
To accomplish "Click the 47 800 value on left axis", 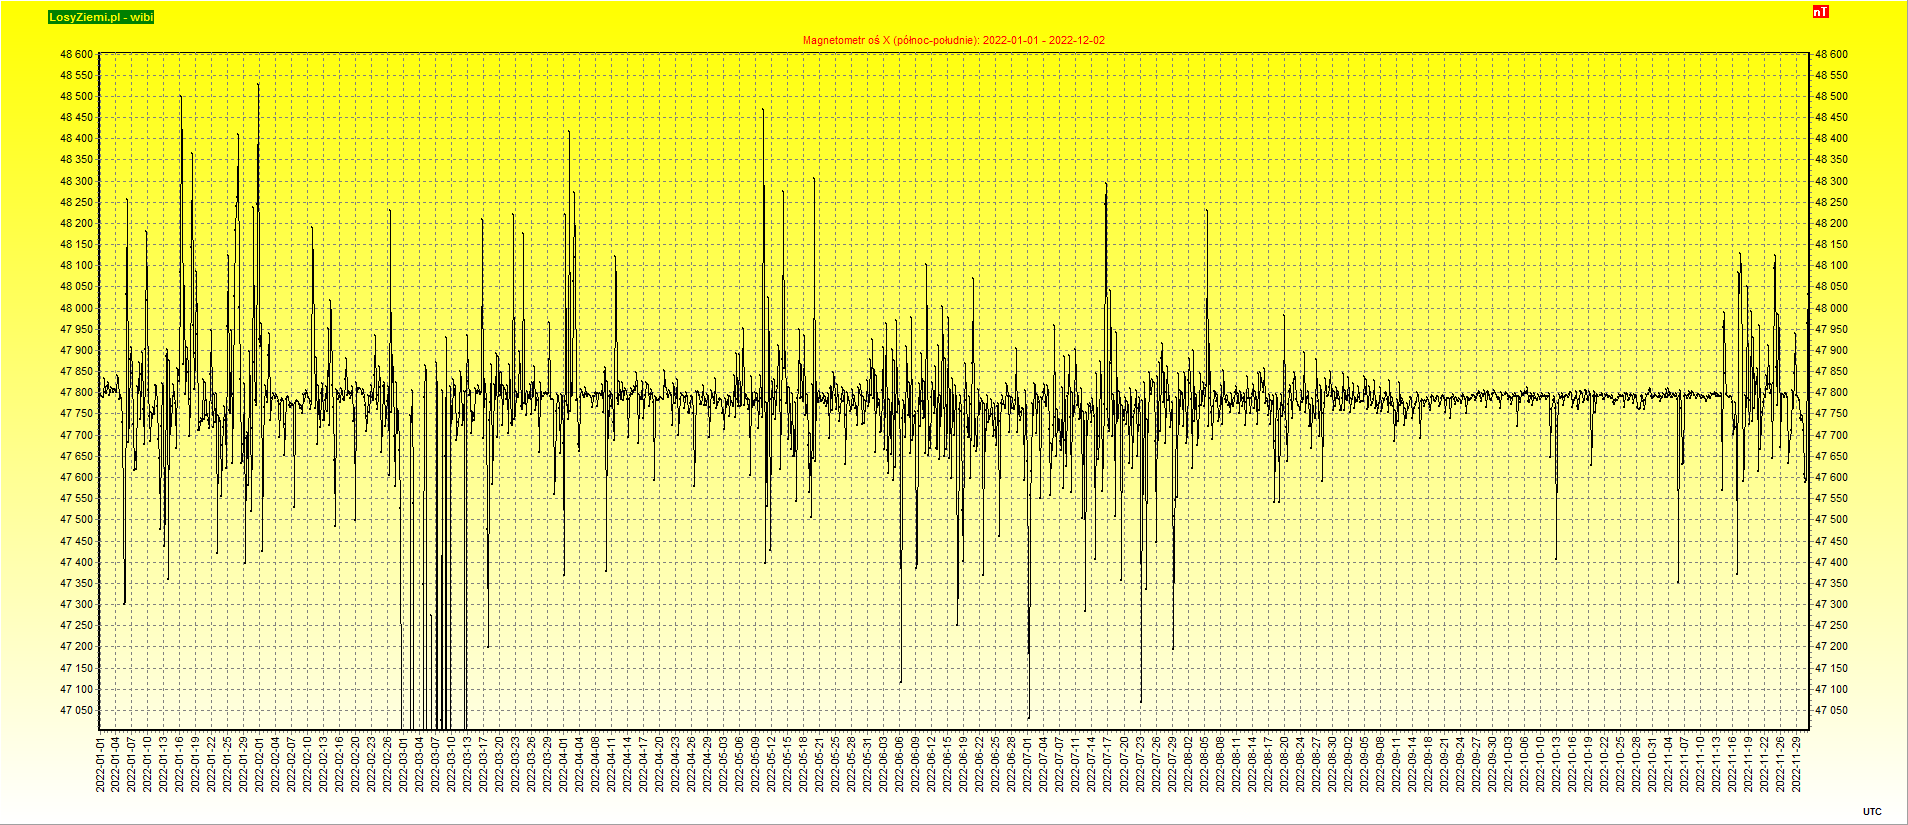I will 77,393.
